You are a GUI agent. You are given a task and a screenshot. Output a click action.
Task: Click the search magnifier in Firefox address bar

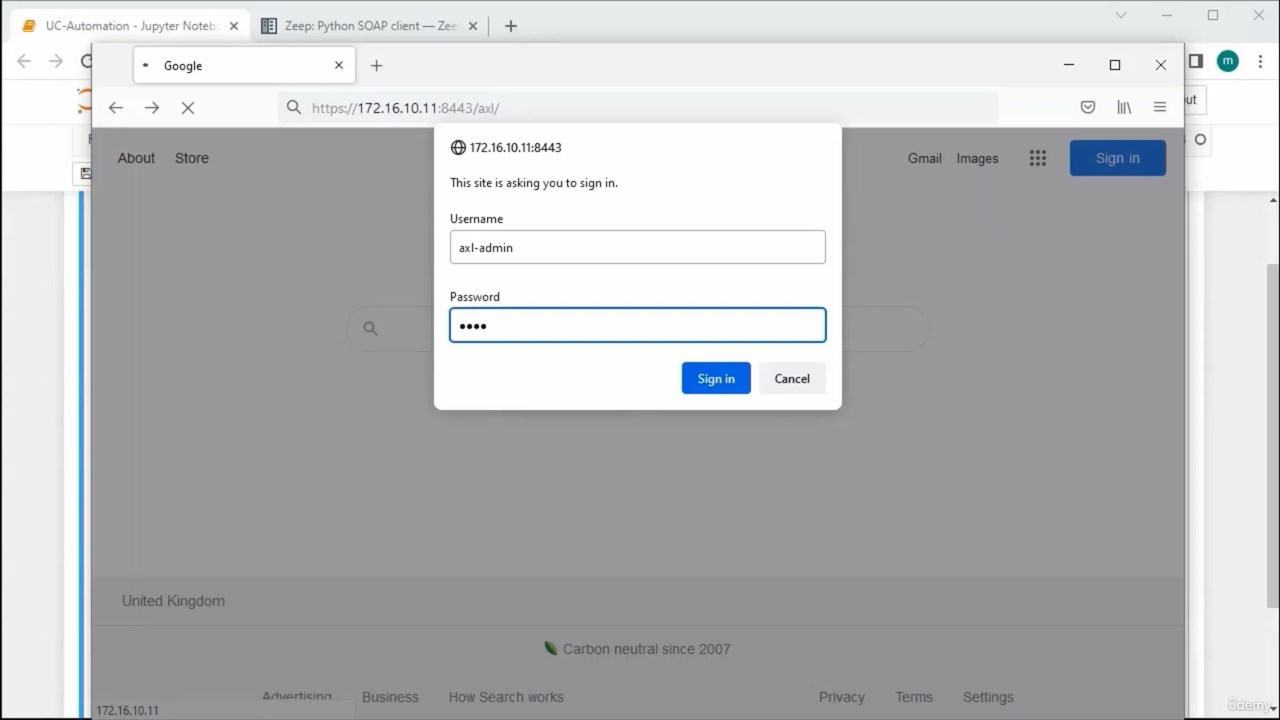coord(293,107)
